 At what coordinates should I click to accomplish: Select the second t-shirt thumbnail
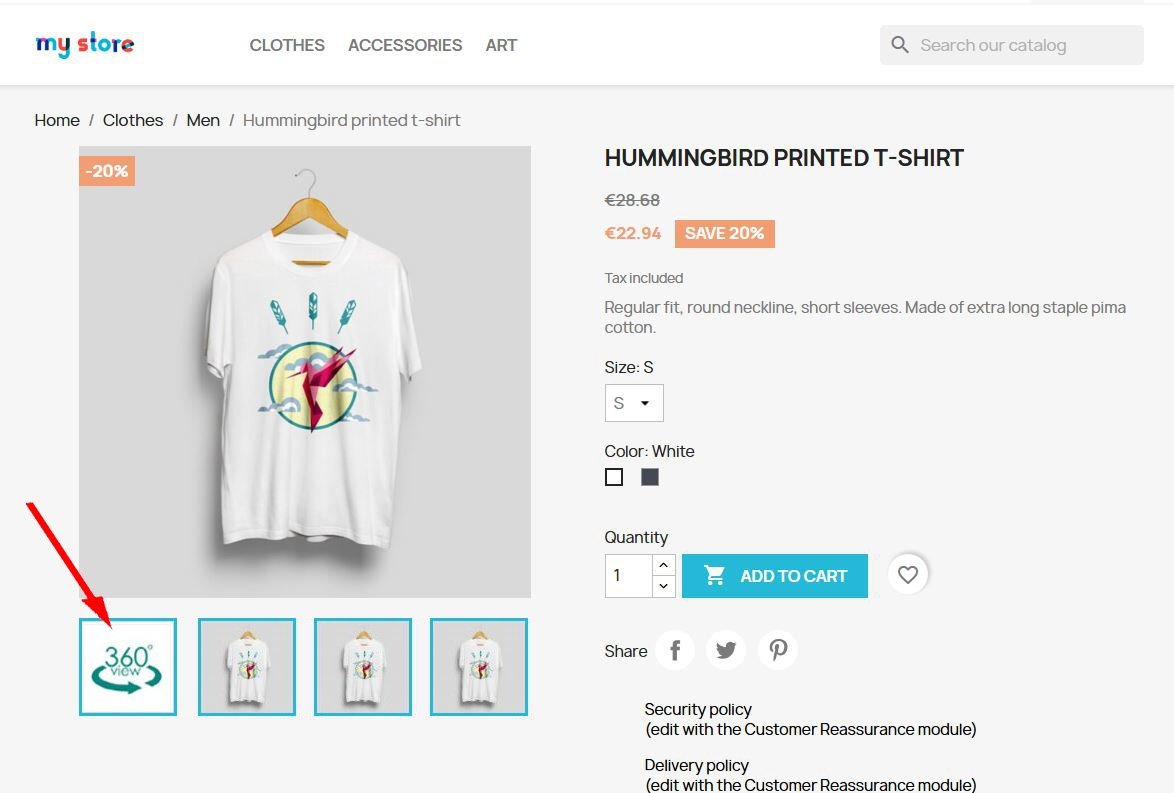[363, 666]
